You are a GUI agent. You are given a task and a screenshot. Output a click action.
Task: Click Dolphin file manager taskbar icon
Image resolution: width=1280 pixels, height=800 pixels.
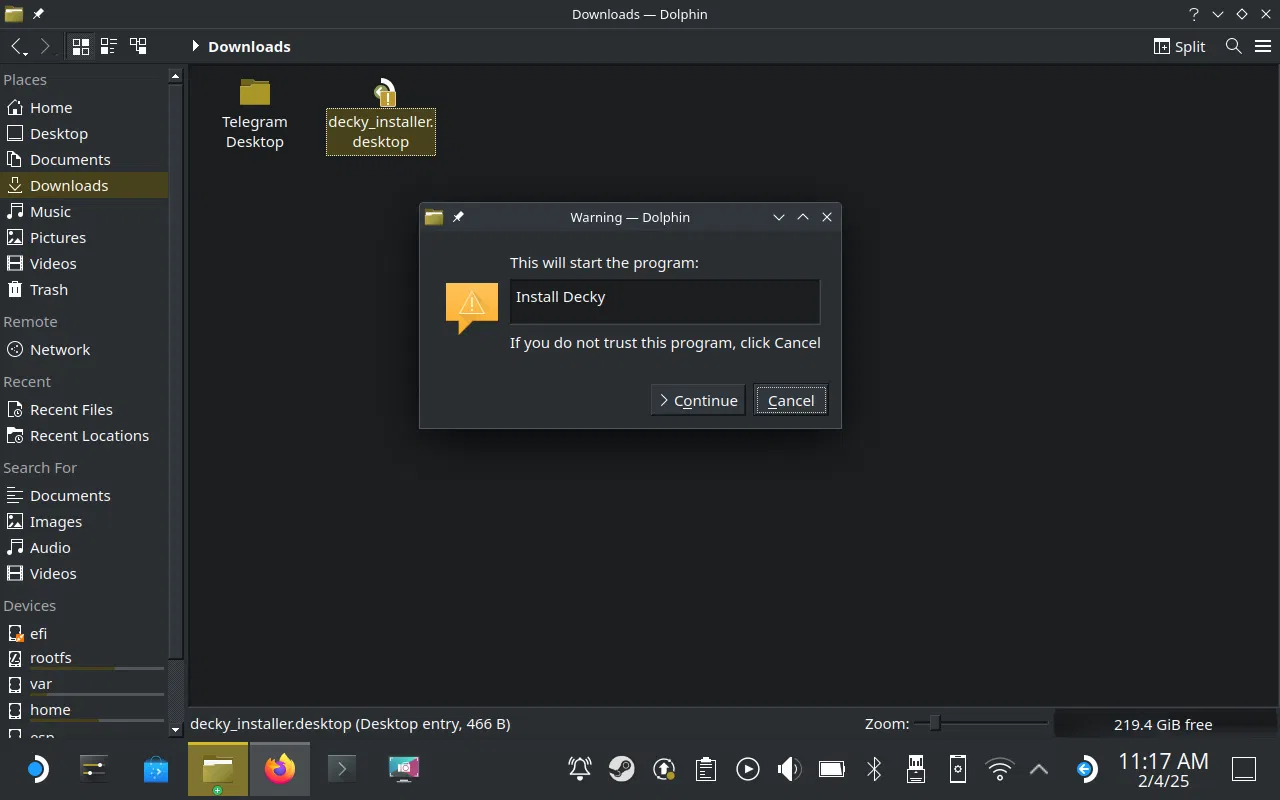(x=218, y=769)
